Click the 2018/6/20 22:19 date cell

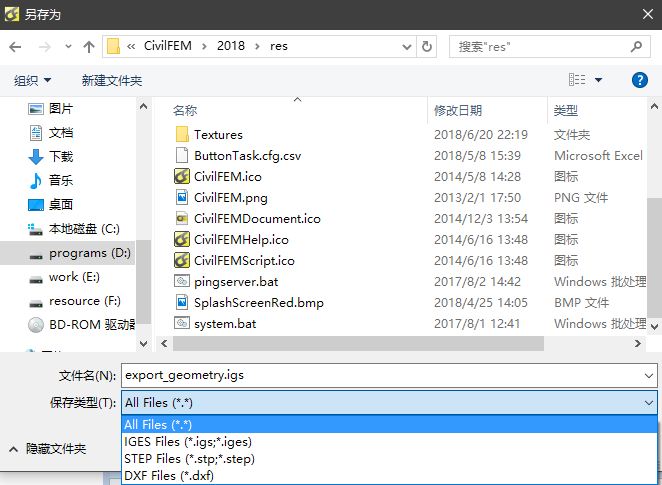[481, 135]
